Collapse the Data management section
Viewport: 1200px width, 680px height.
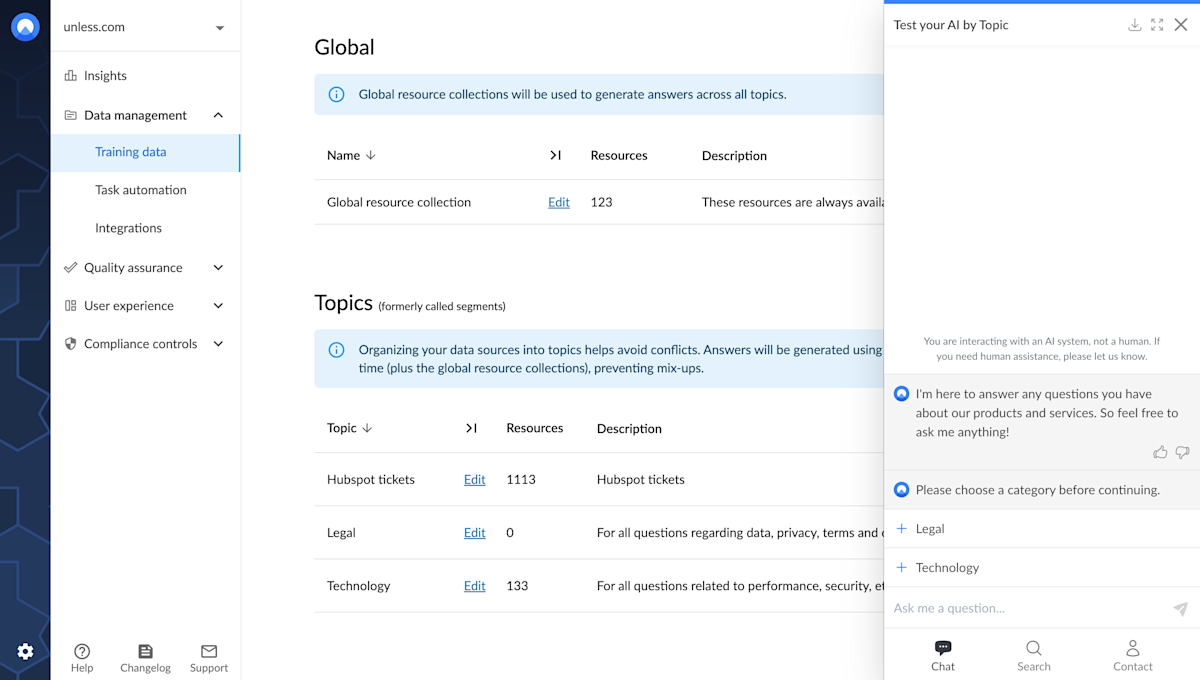point(218,115)
